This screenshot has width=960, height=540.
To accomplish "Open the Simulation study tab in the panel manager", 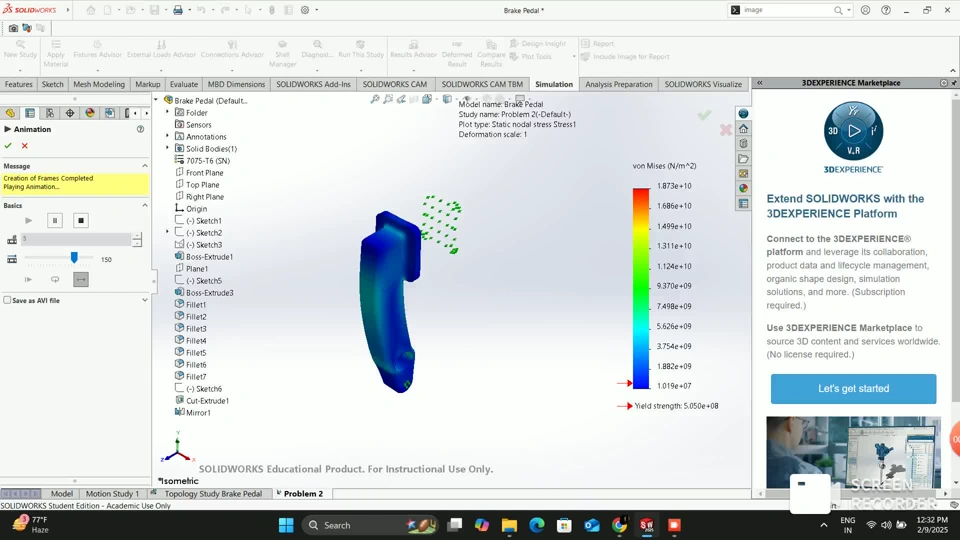I will tap(10, 113).
